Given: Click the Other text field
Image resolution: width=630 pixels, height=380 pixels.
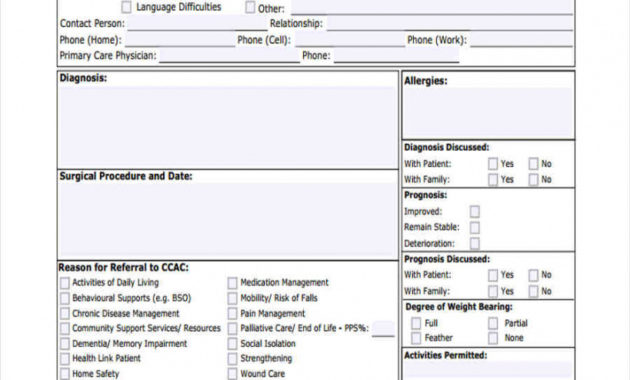Looking at the screenshot, I should [432, 7].
